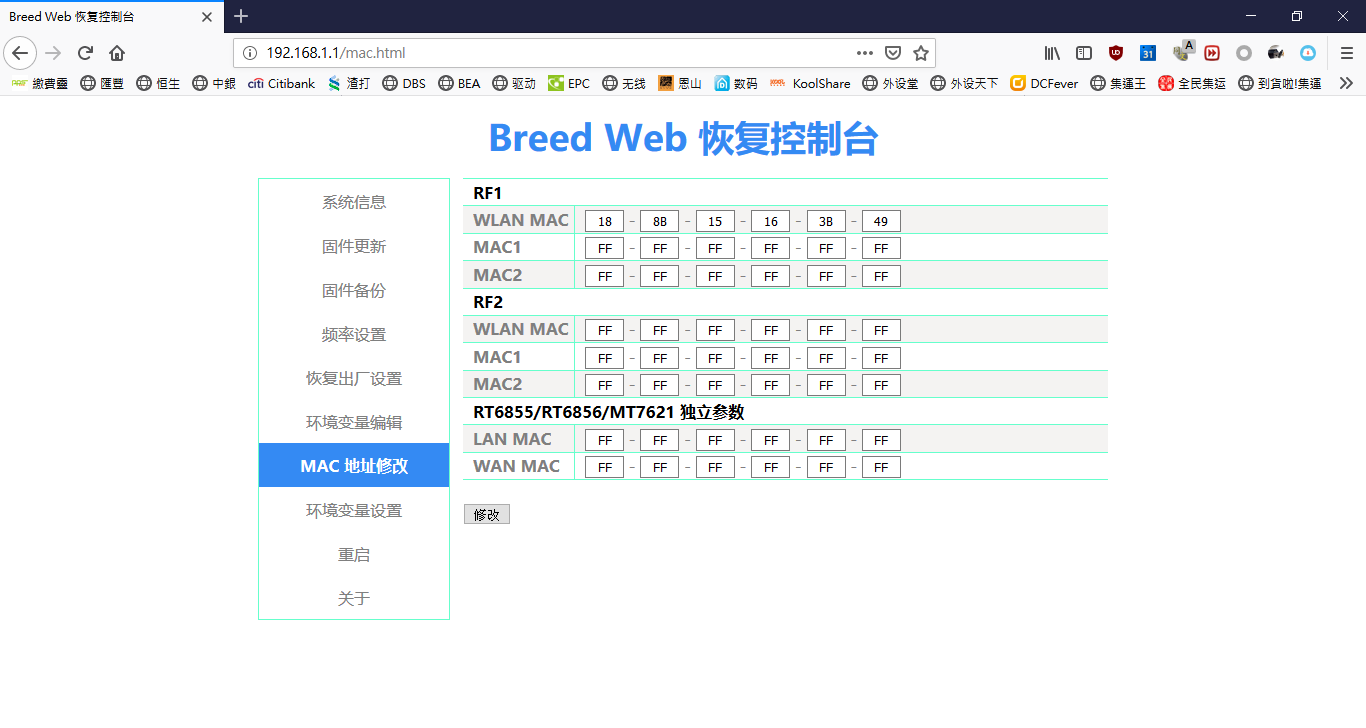Click the last byte field of WAN MAC

tap(881, 467)
